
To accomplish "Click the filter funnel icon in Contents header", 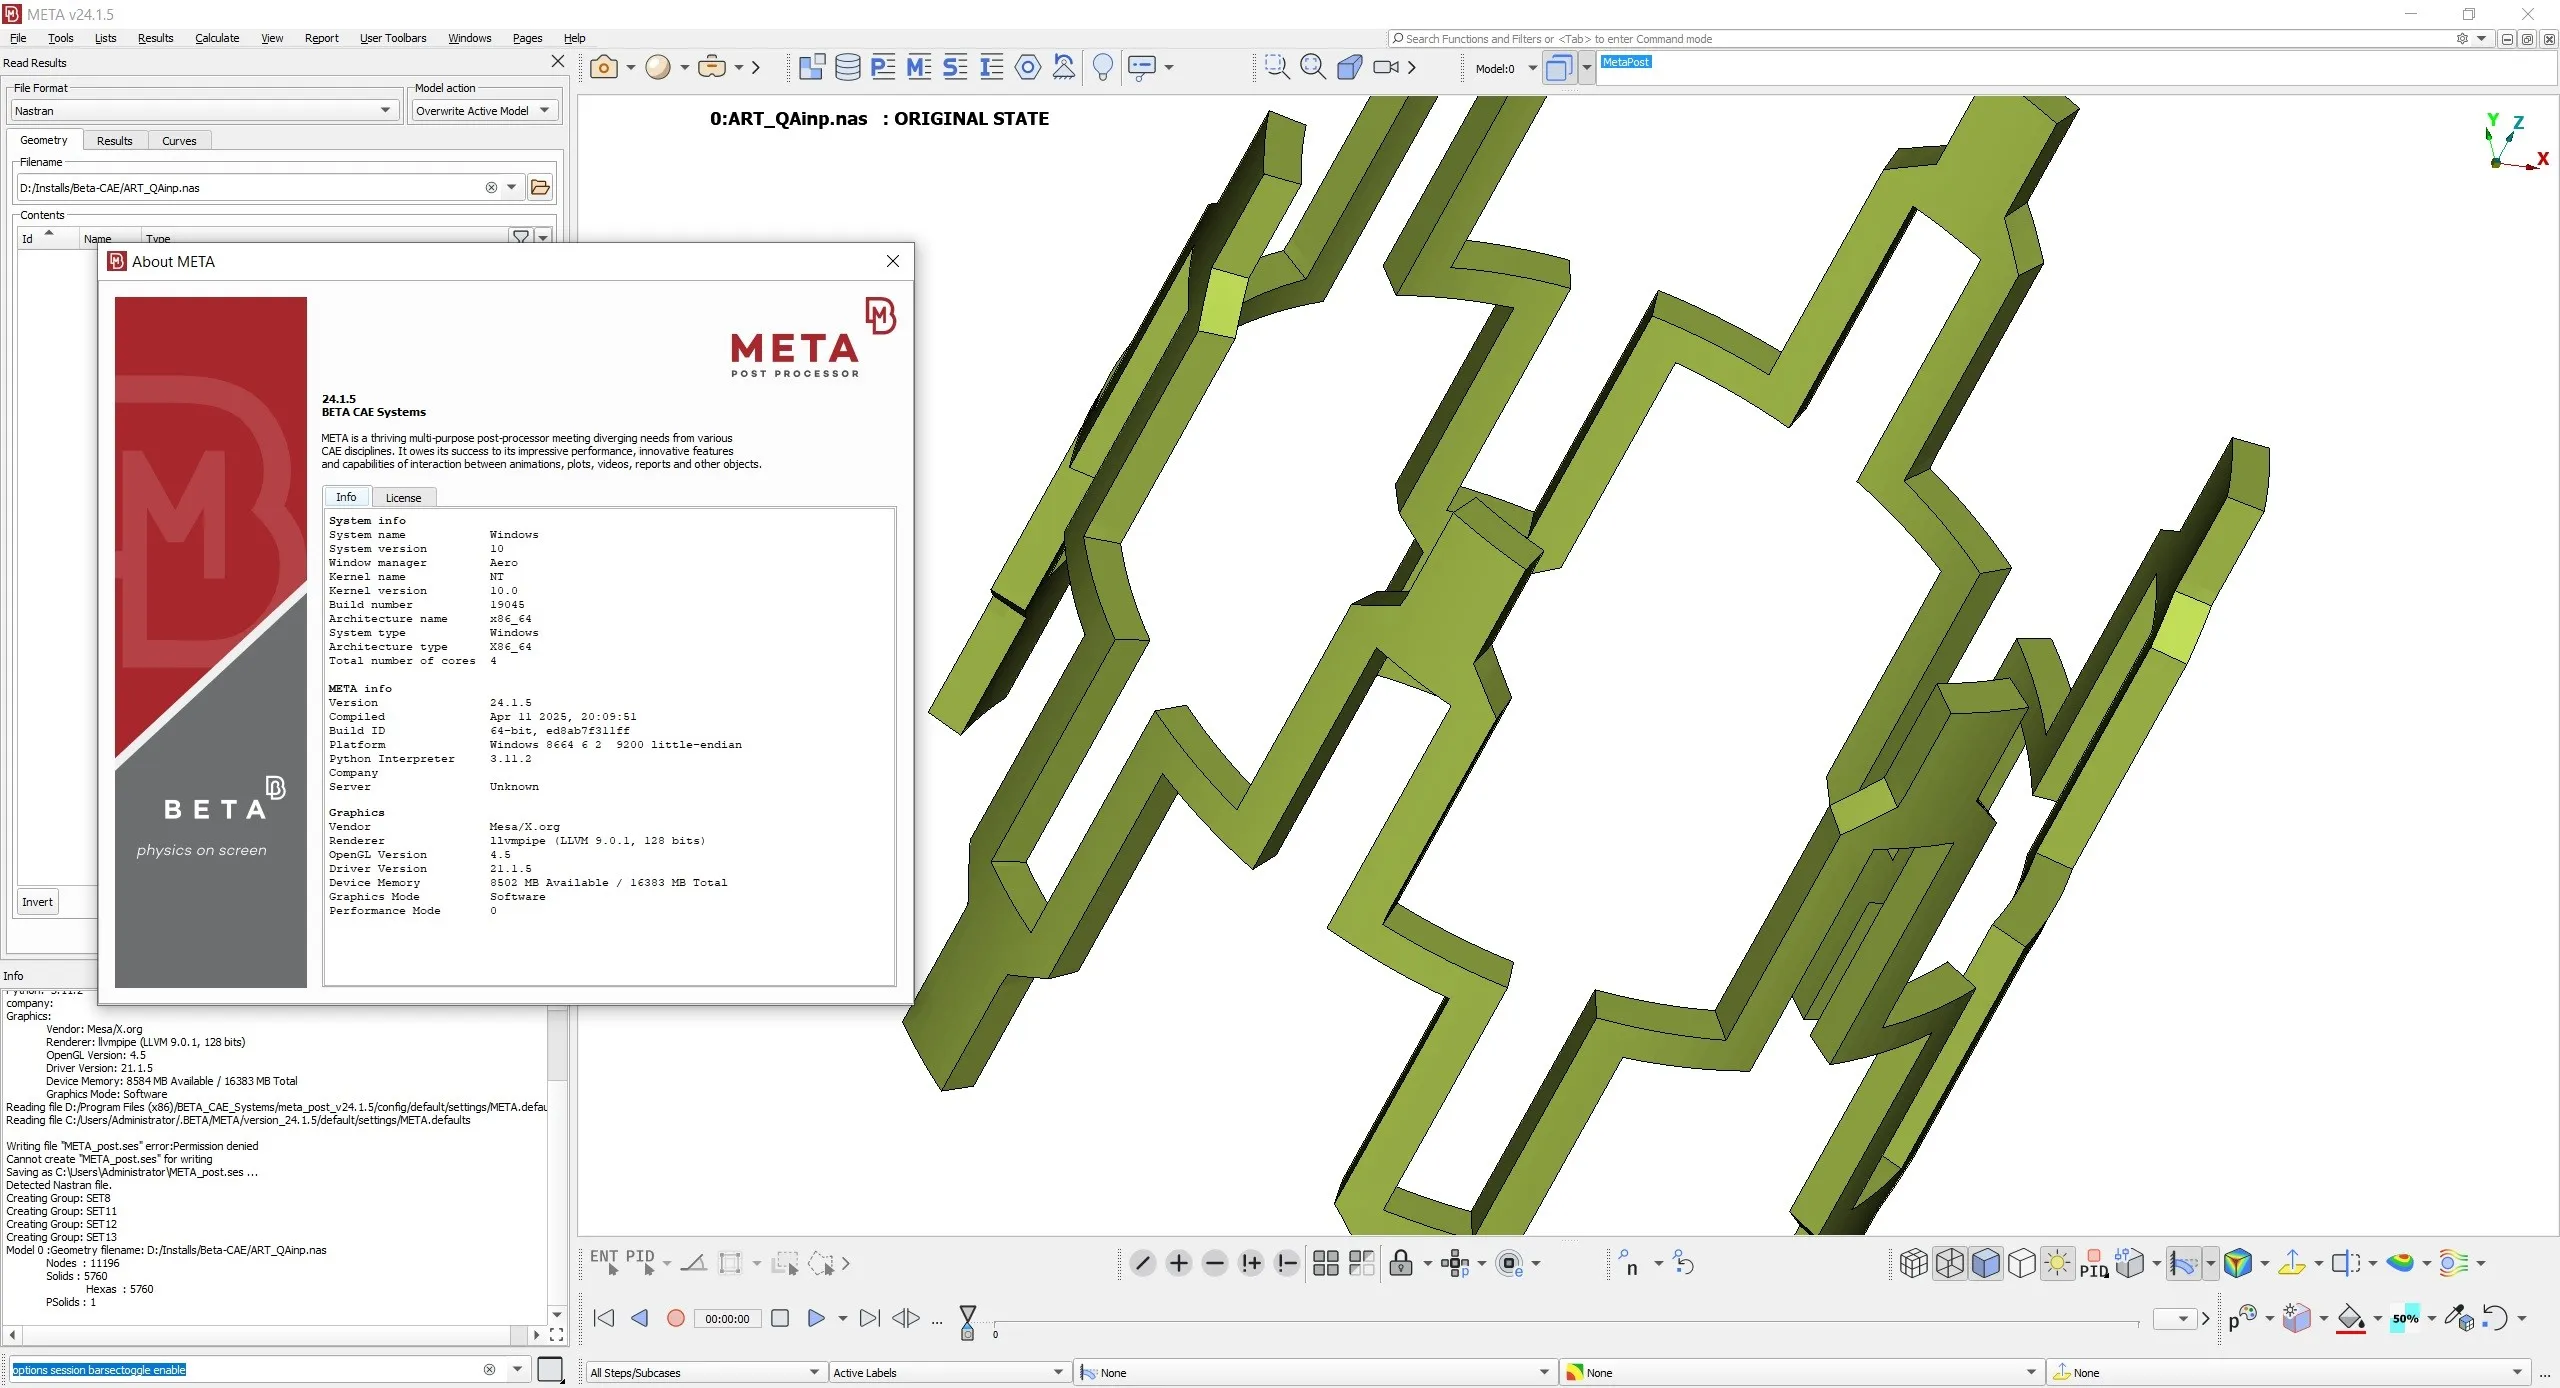I will click(521, 237).
